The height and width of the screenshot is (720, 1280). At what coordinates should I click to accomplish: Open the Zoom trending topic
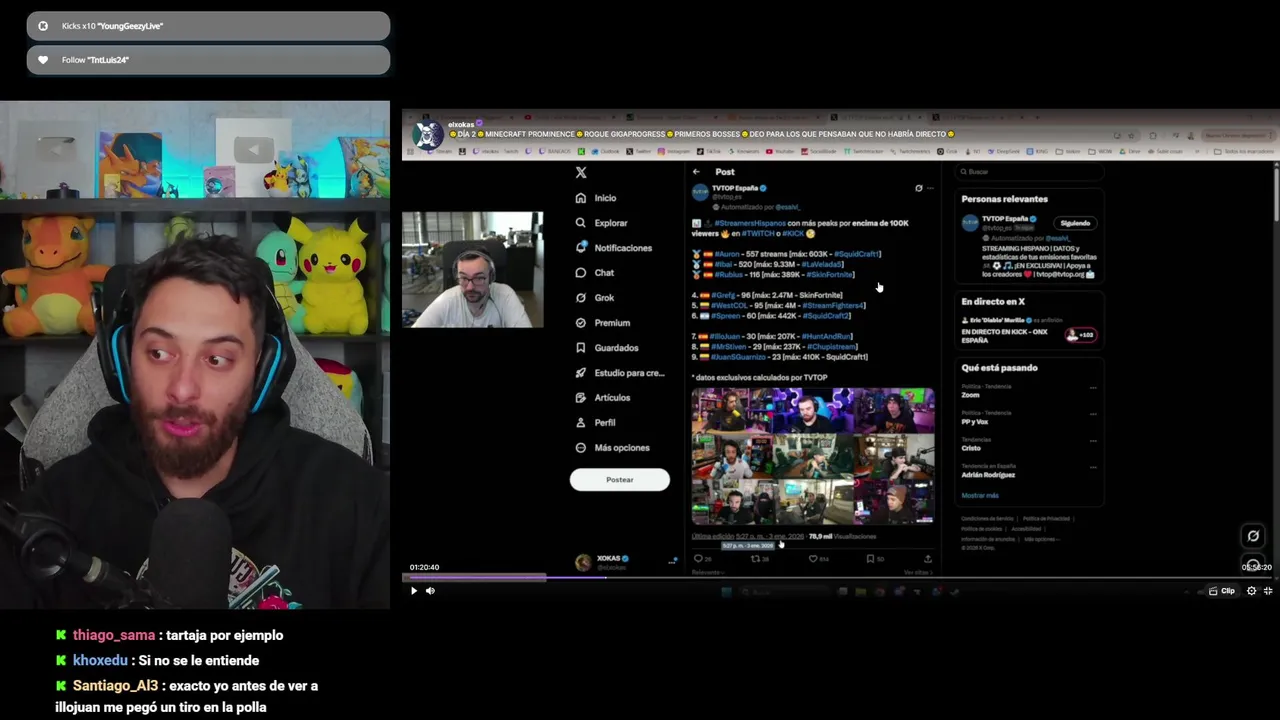click(x=1030, y=391)
